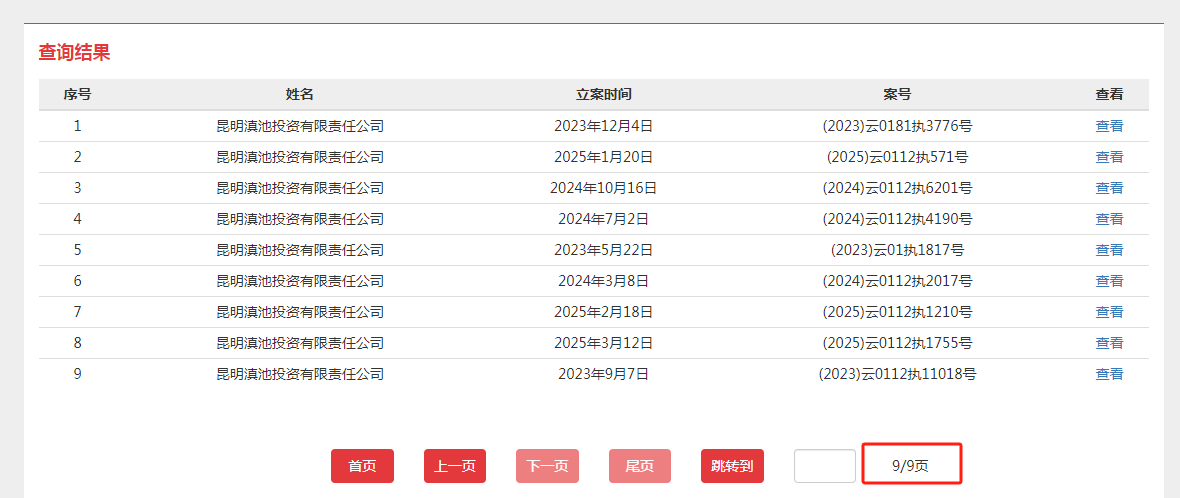Open 查看 link for case (2025)云0112执1755号
Image resolution: width=1180 pixels, height=498 pixels.
click(x=1109, y=342)
